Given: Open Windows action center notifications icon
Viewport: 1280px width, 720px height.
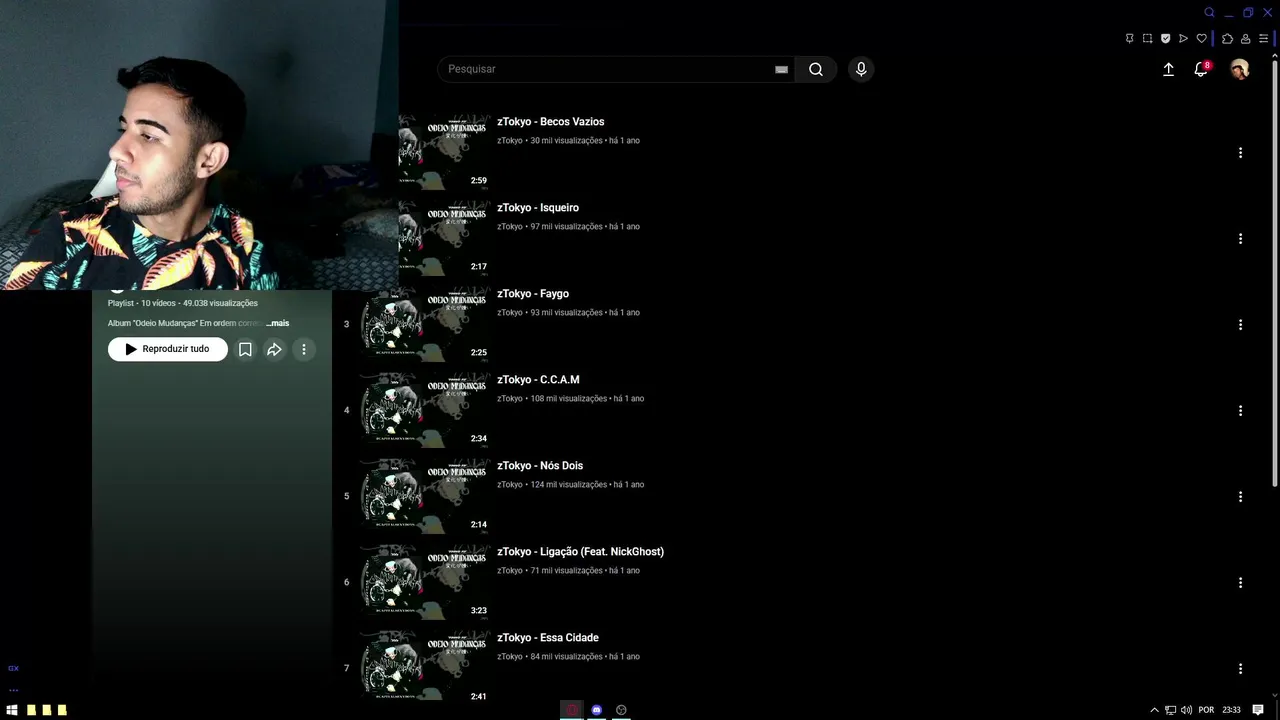Looking at the screenshot, I should pyautogui.click(x=1259, y=710).
